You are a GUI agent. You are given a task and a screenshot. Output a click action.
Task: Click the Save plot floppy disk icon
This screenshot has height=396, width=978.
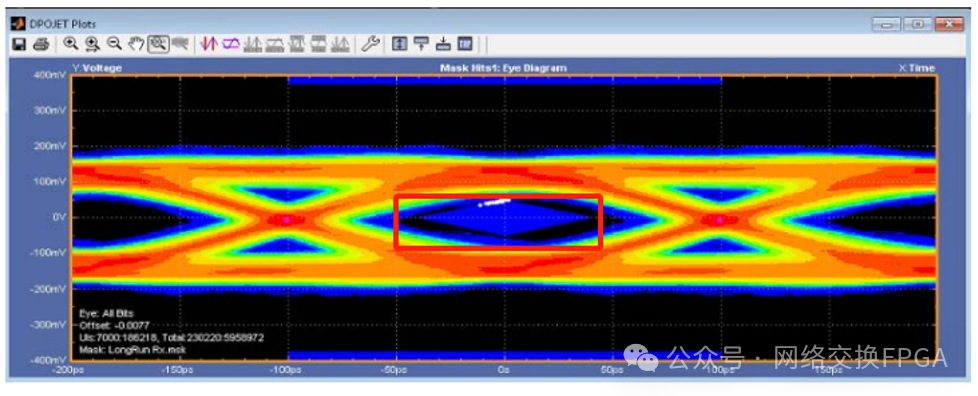pyautogui.click(x=19, y=44)
